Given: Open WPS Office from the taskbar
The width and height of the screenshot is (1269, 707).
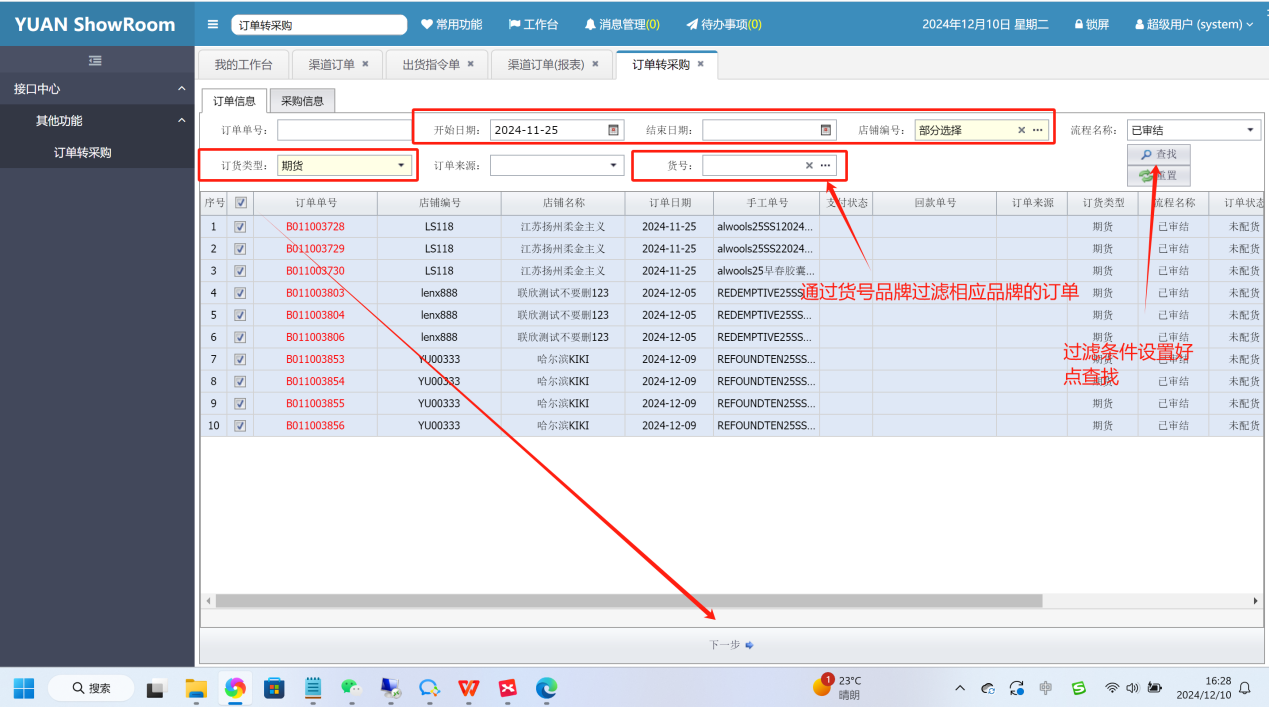Looking at the screenshot, I should tap(468, 688).
